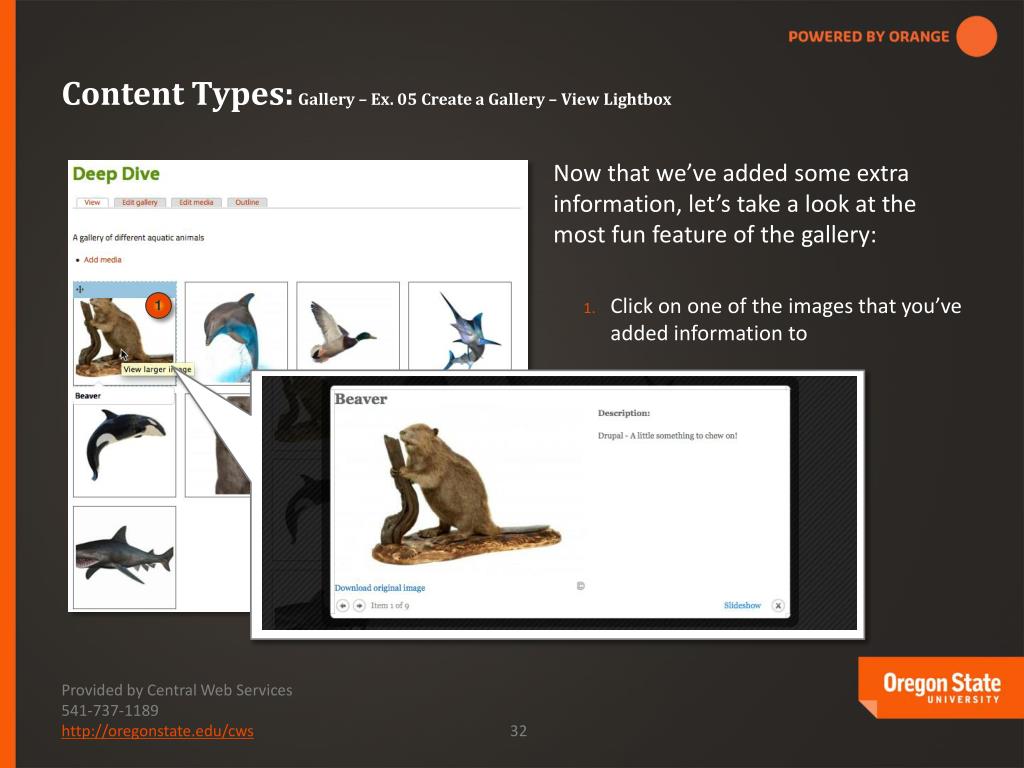This screenshot has width=1024, height=768.
Task: Select the orca whale thumbnail
Action: click(x=124, y=445)
